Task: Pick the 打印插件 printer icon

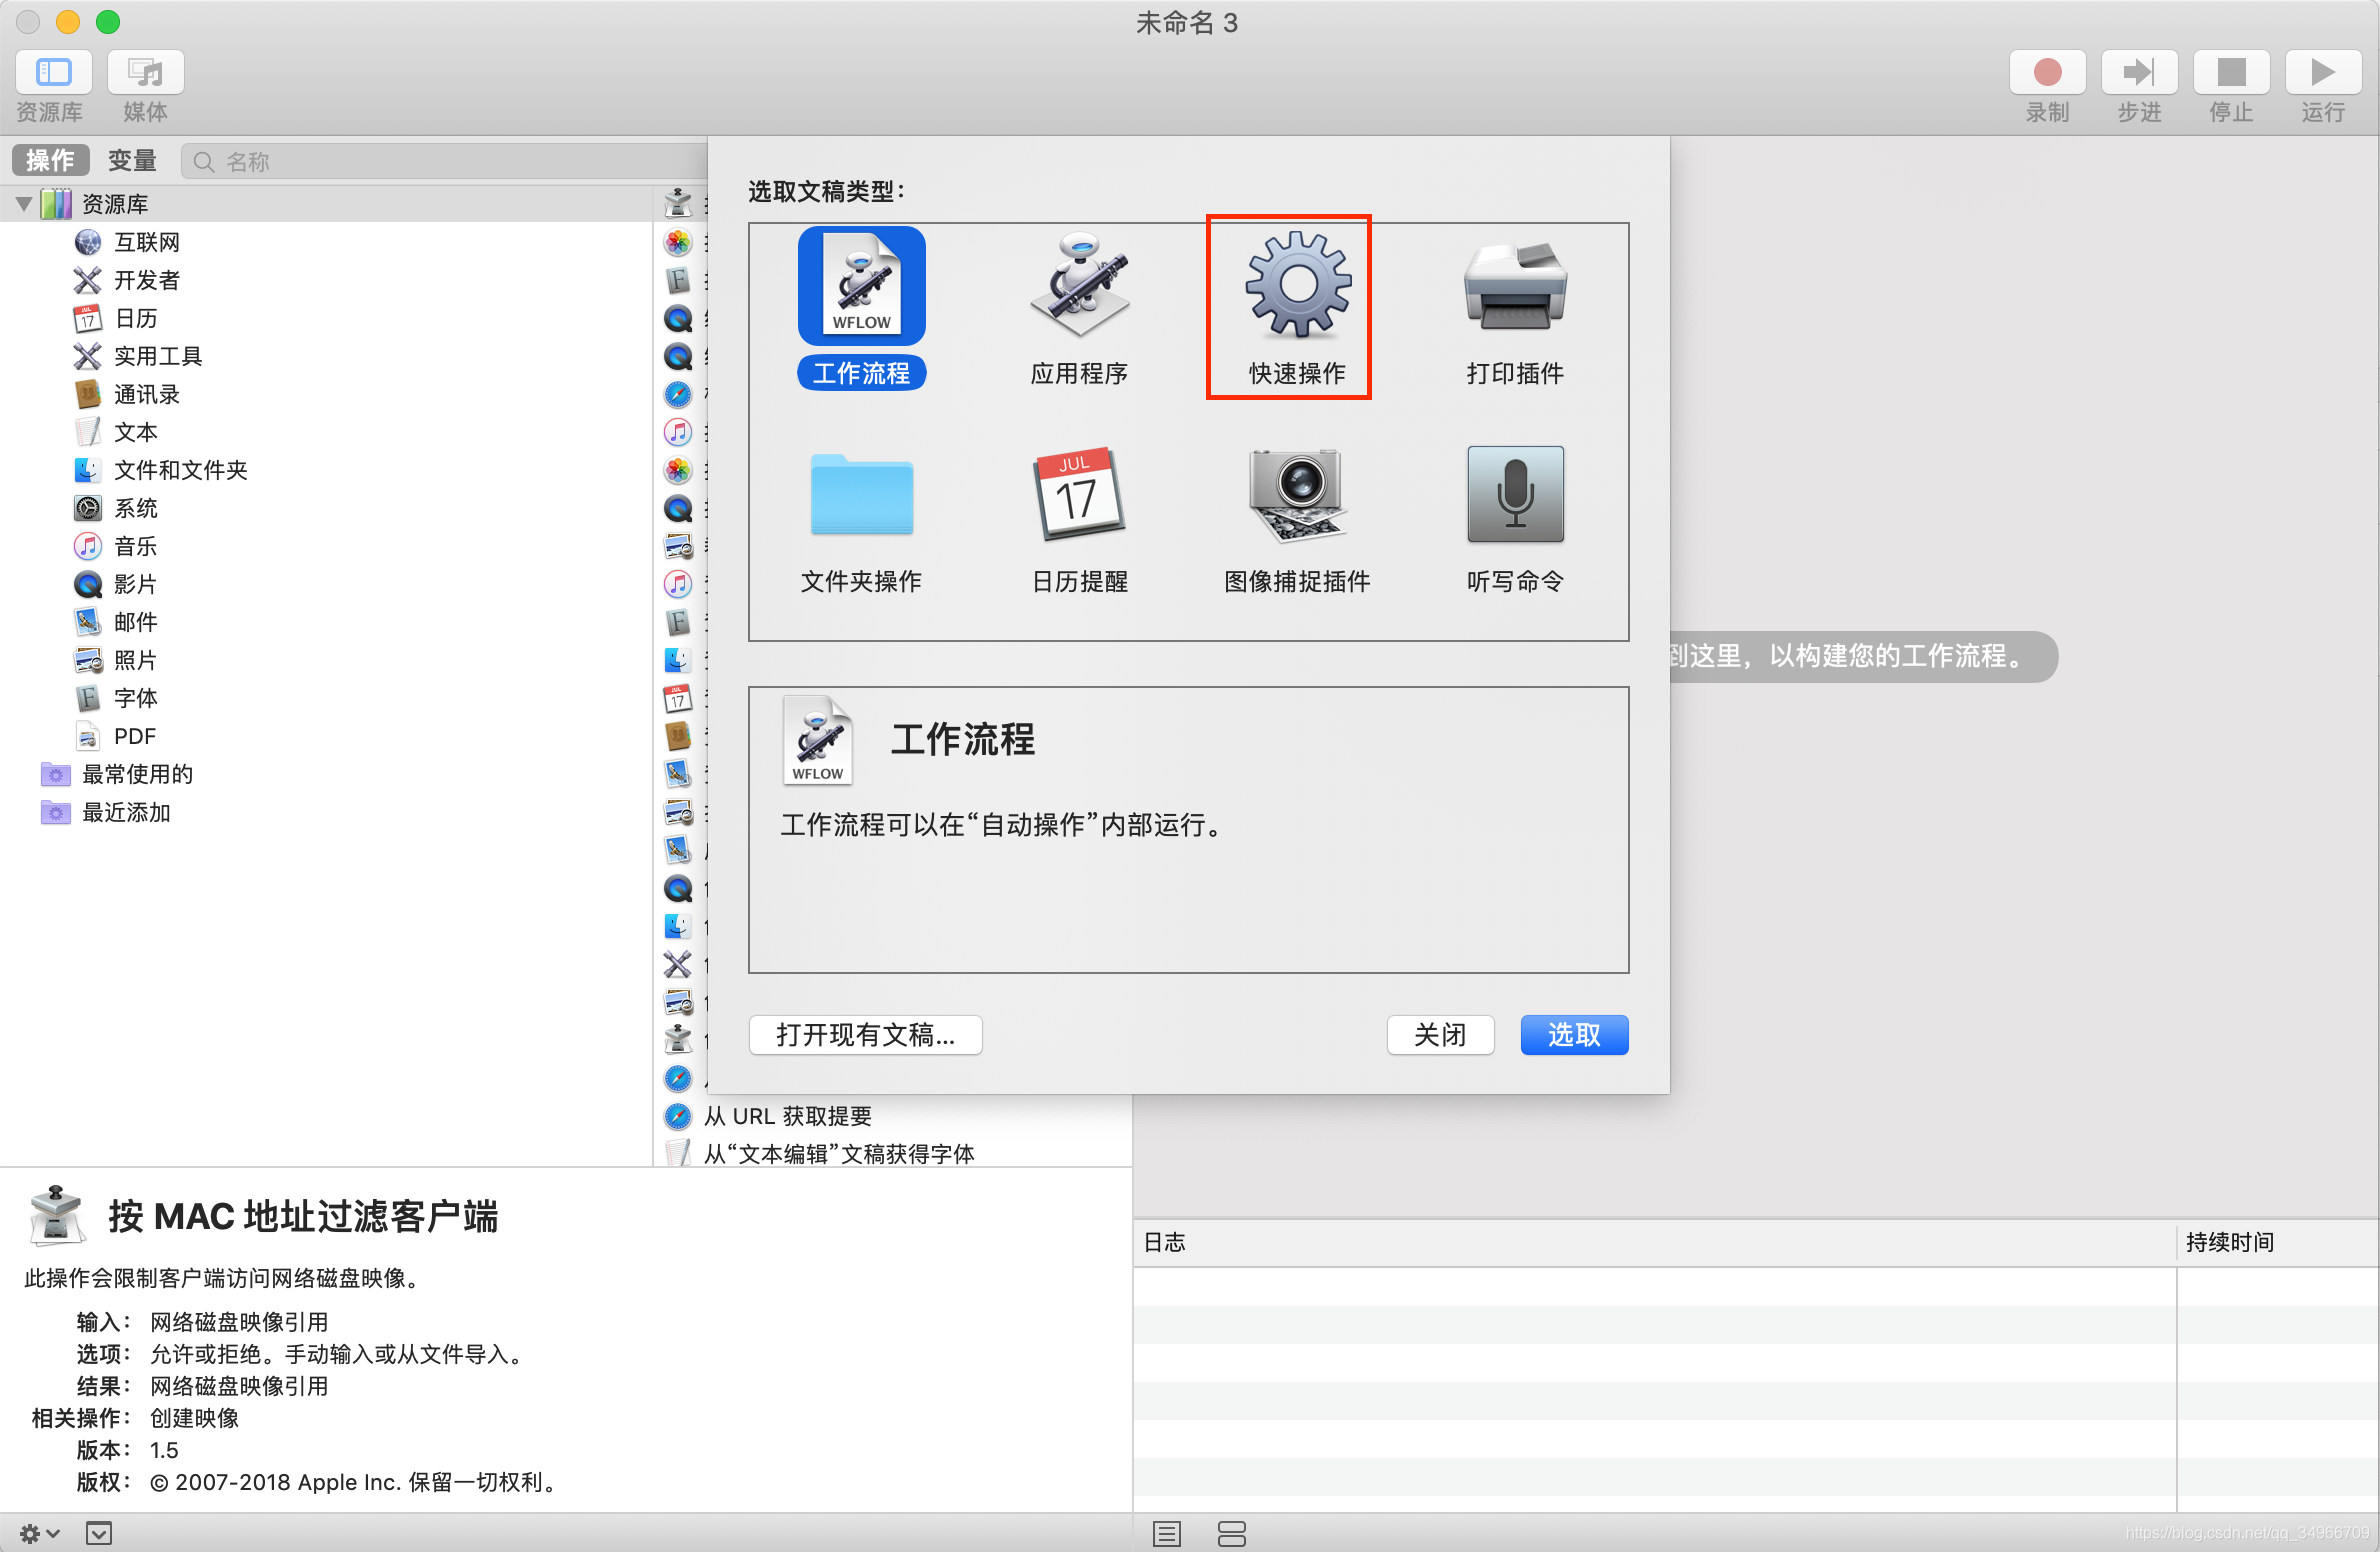Action: pyautogui.click(x=1515, y=286)
